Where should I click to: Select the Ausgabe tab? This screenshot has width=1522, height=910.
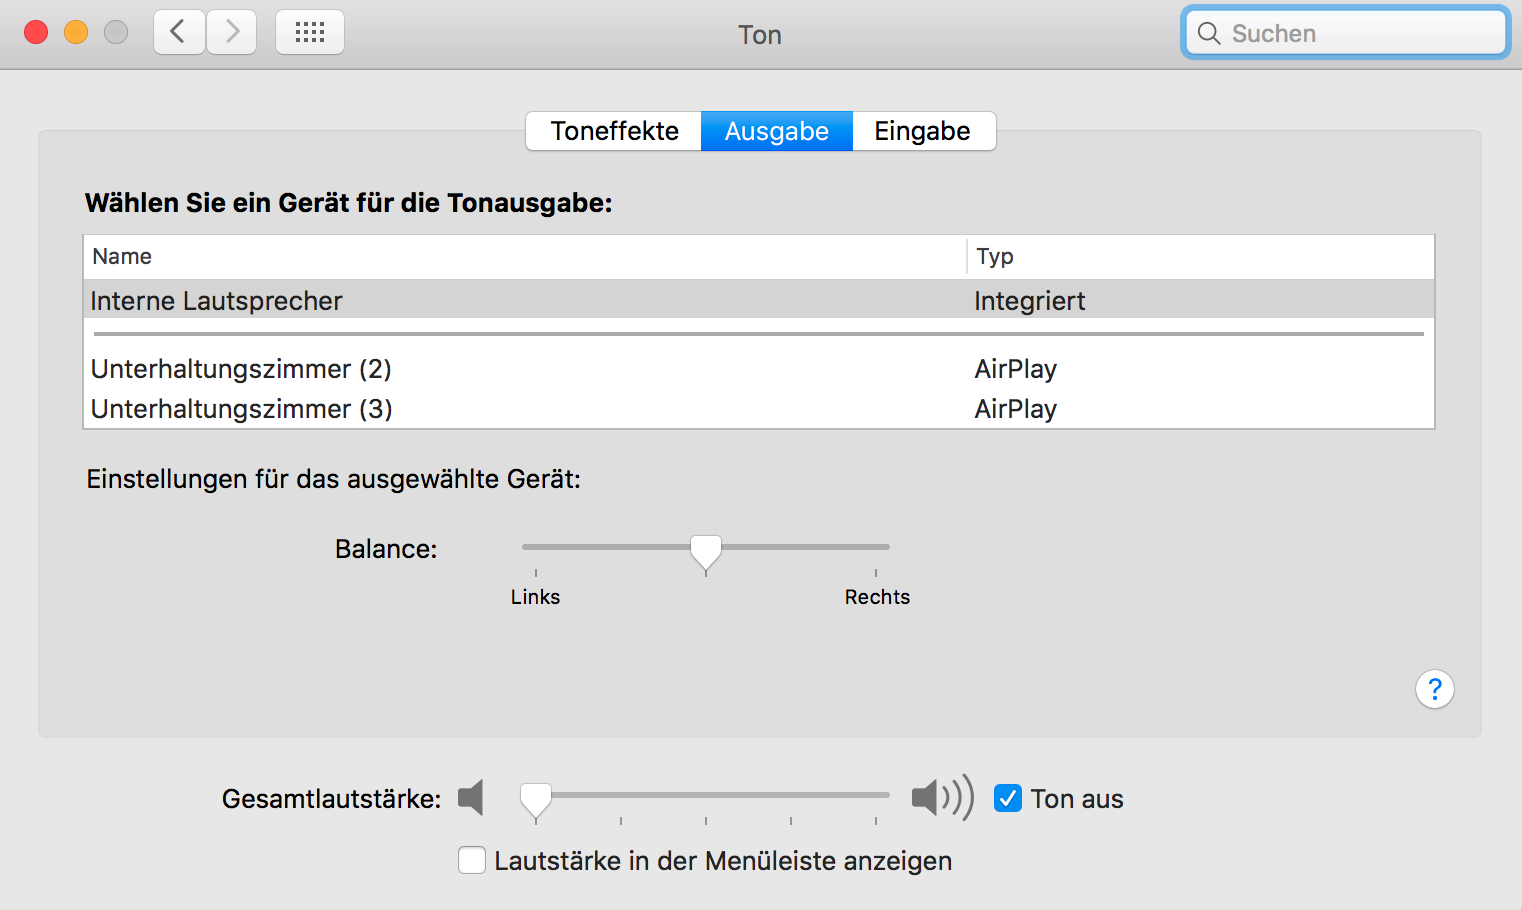pyautogui.click(x=776, y=131)
